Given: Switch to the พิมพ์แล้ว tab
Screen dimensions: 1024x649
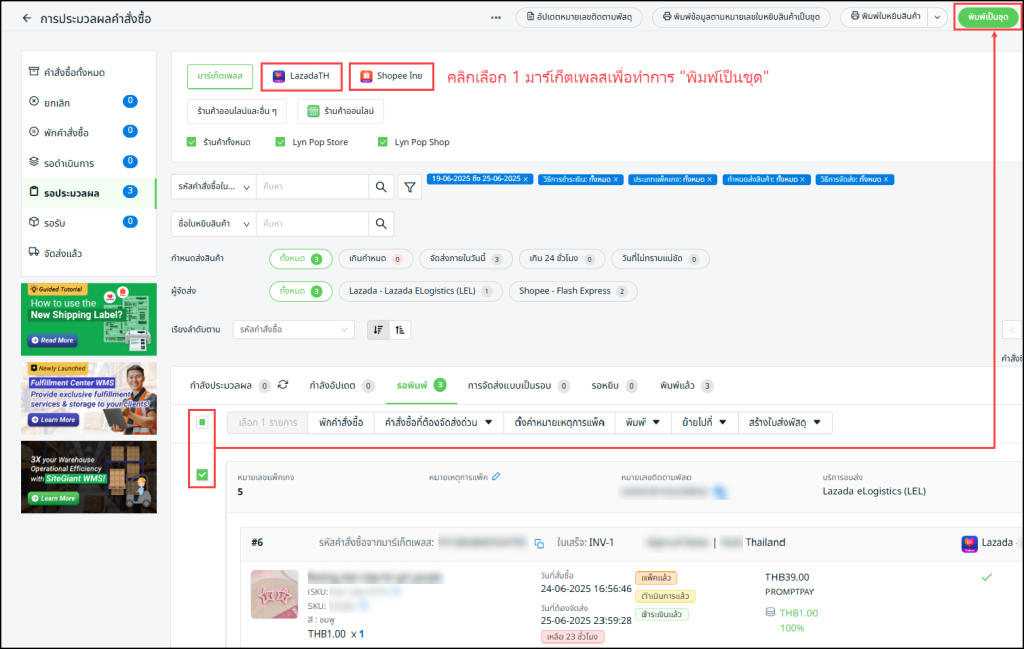Looking at the screenshot, I should point(686,385).
